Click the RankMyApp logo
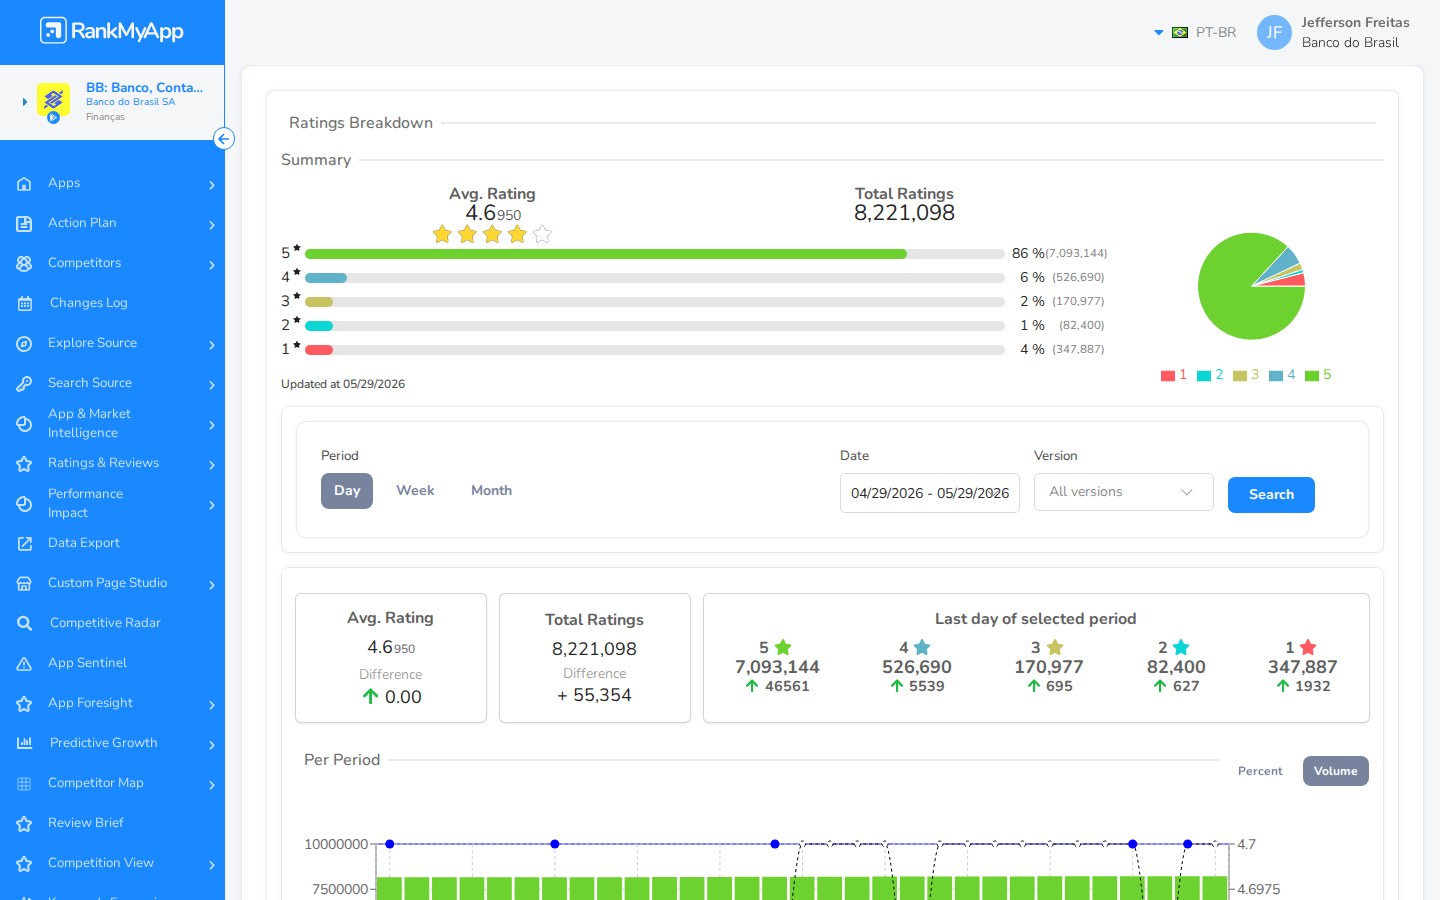The image size is (1440, 900). tap(111, 31)
